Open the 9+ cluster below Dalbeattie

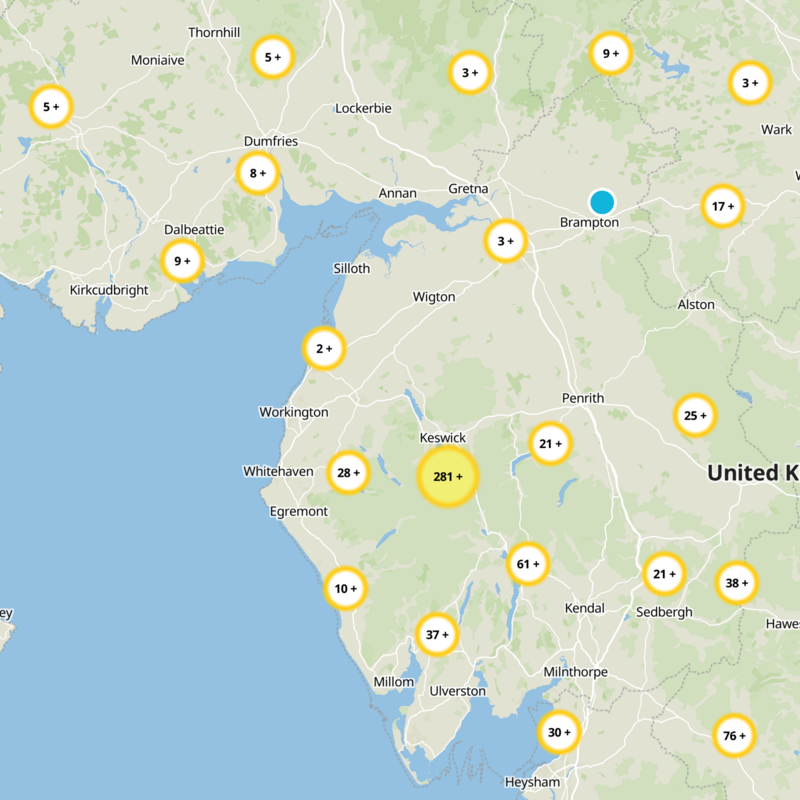click(182, 262)
